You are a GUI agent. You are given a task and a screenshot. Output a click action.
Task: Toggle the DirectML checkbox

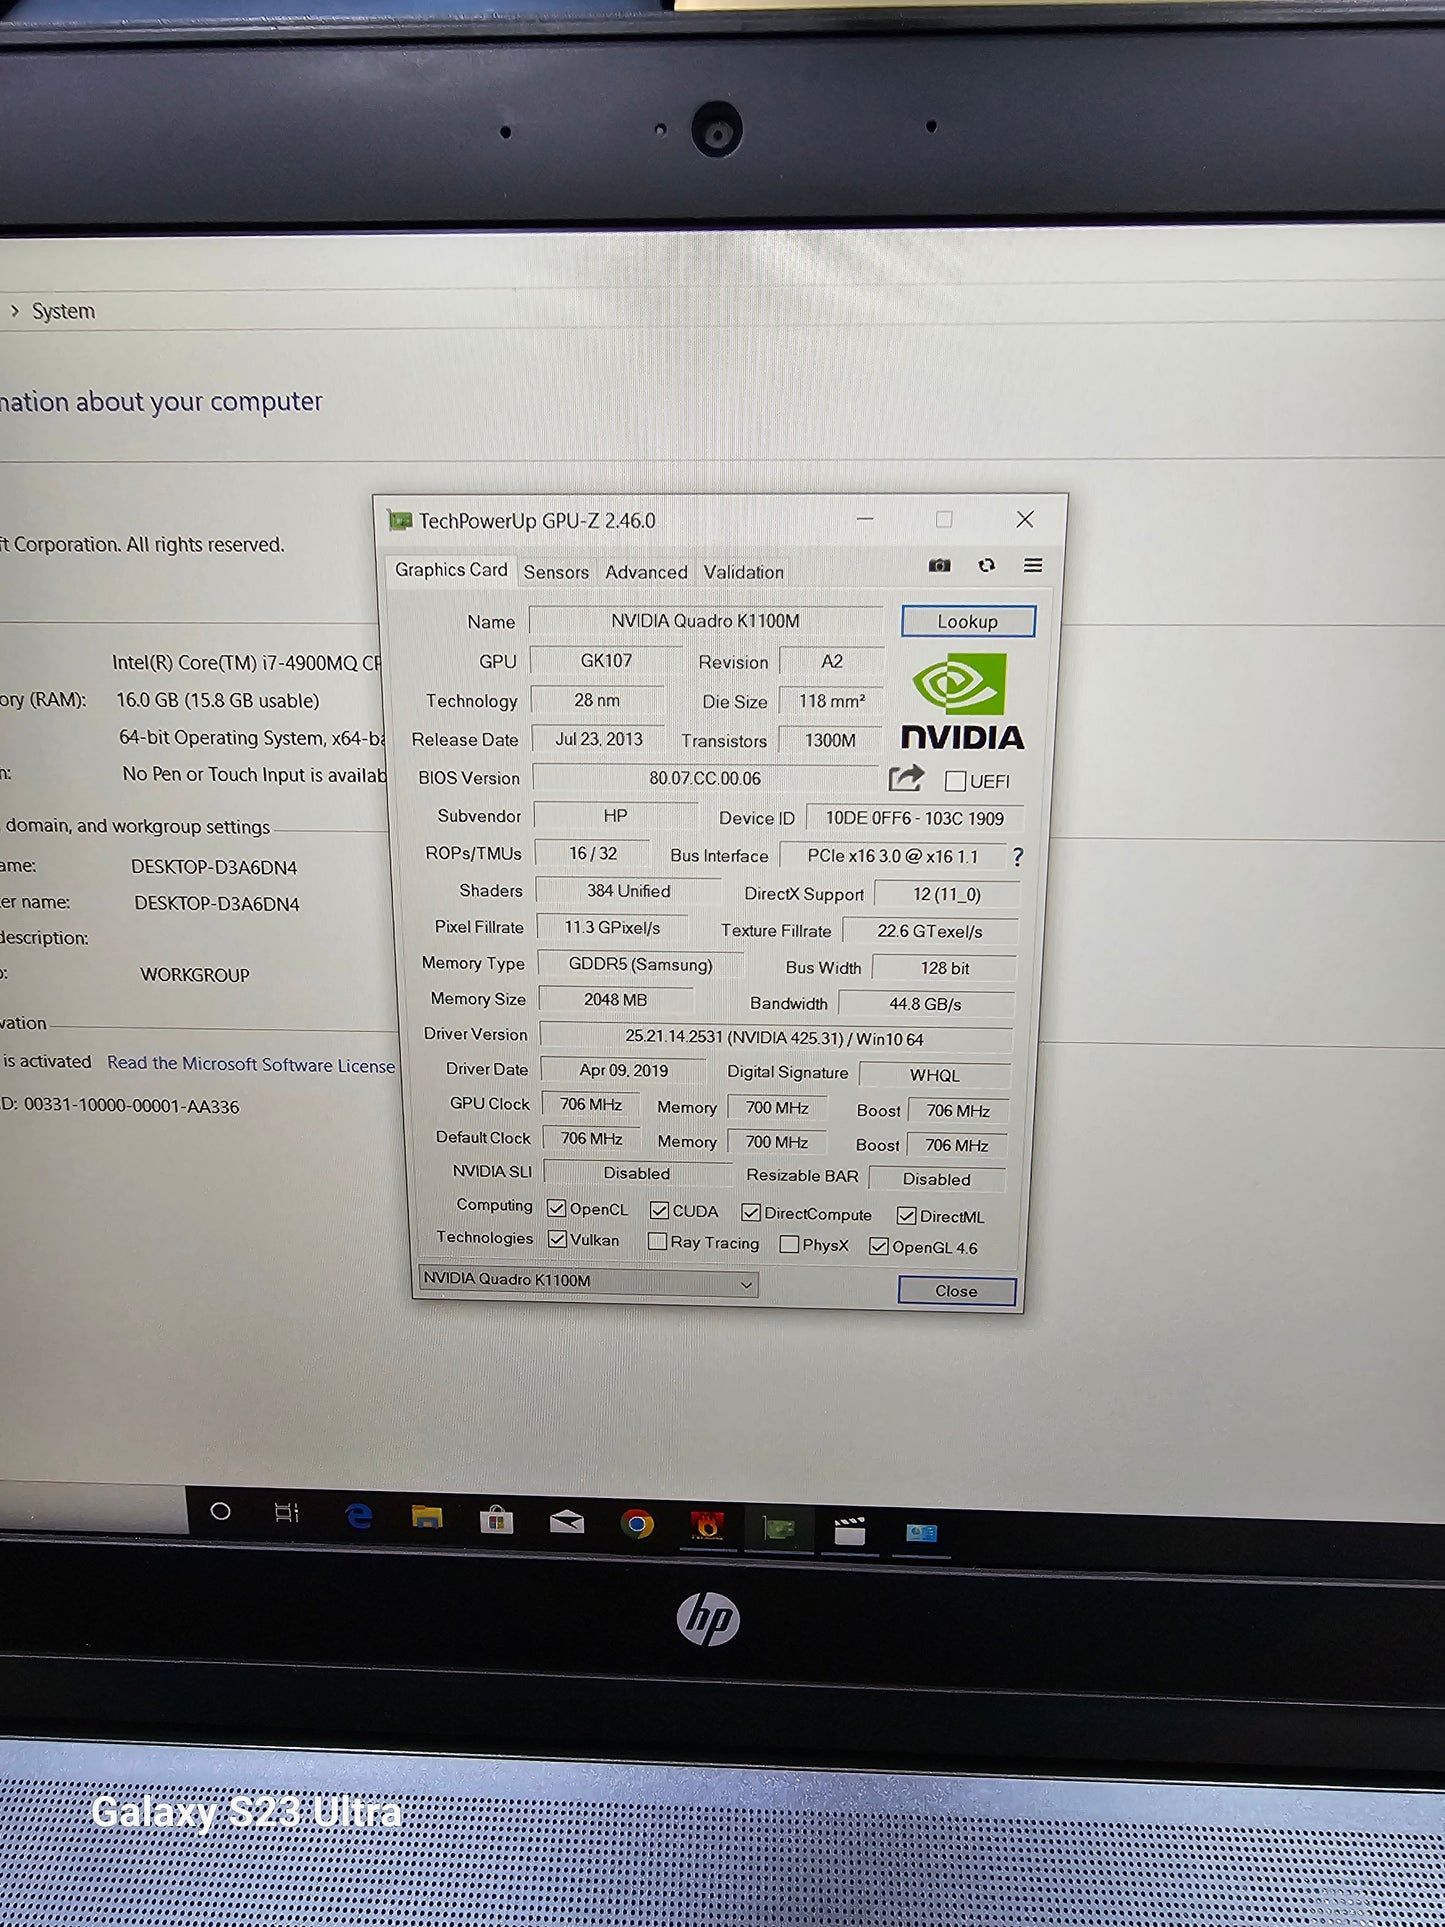(907, 1215)
